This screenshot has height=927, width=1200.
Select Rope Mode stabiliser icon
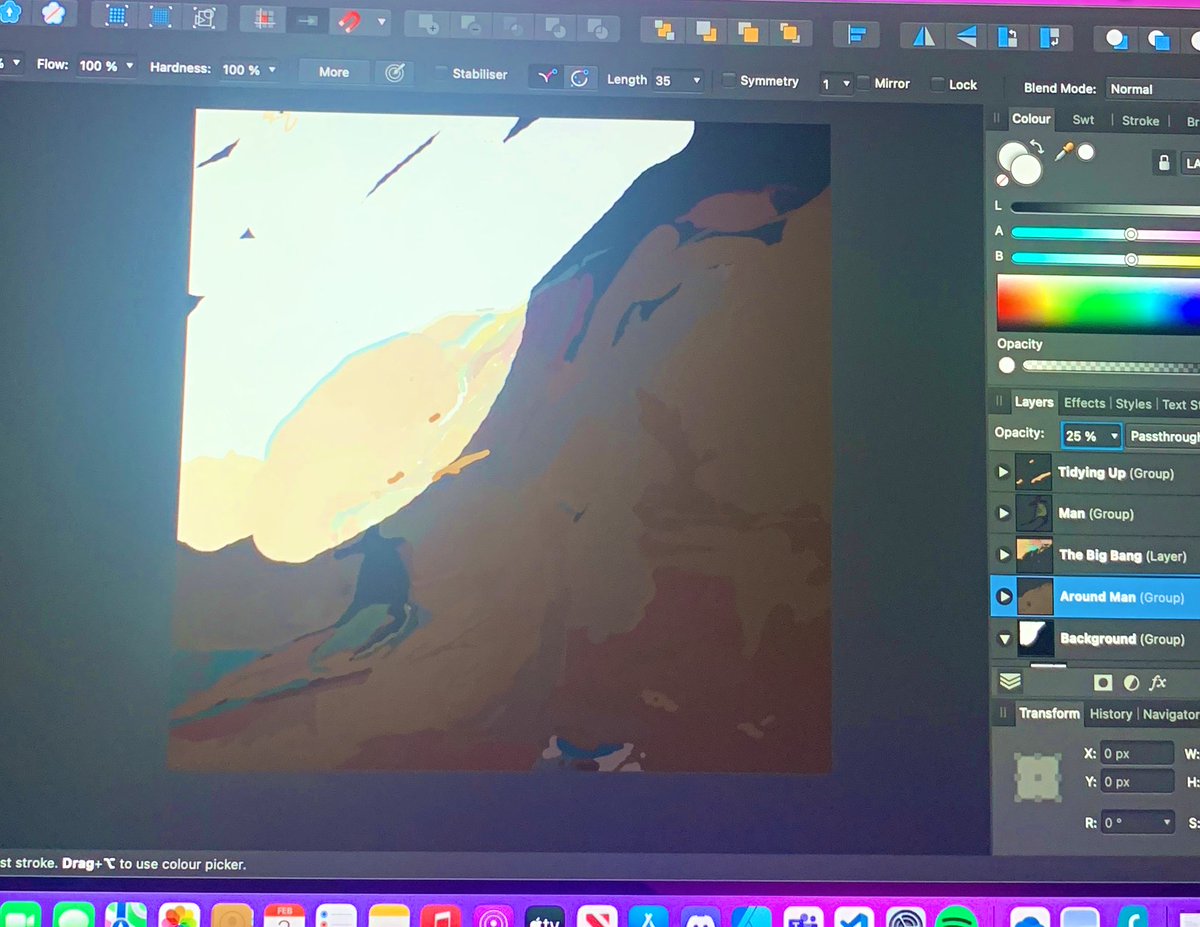coord(546,77)
